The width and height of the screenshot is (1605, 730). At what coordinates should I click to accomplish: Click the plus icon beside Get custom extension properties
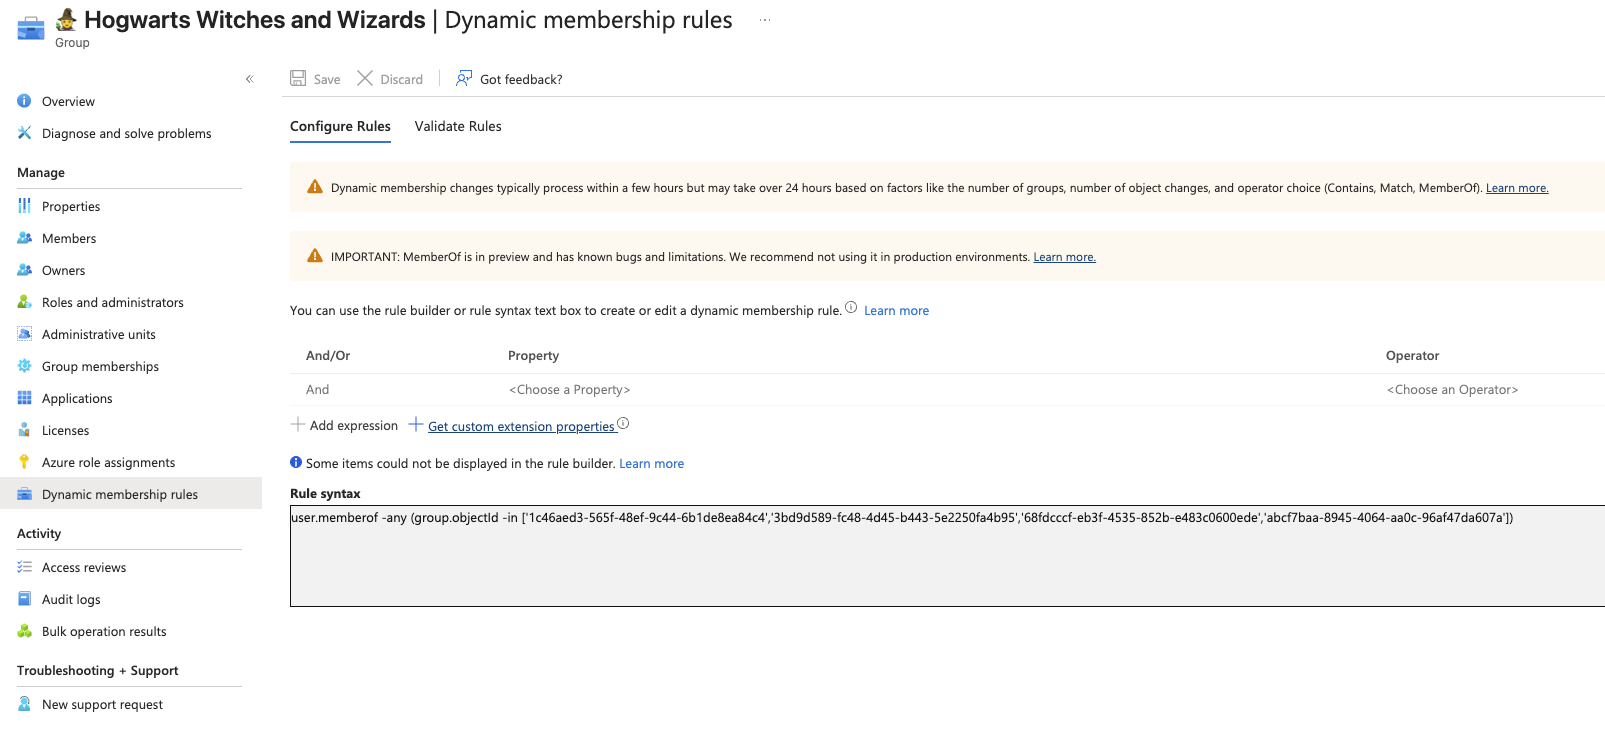416,424
